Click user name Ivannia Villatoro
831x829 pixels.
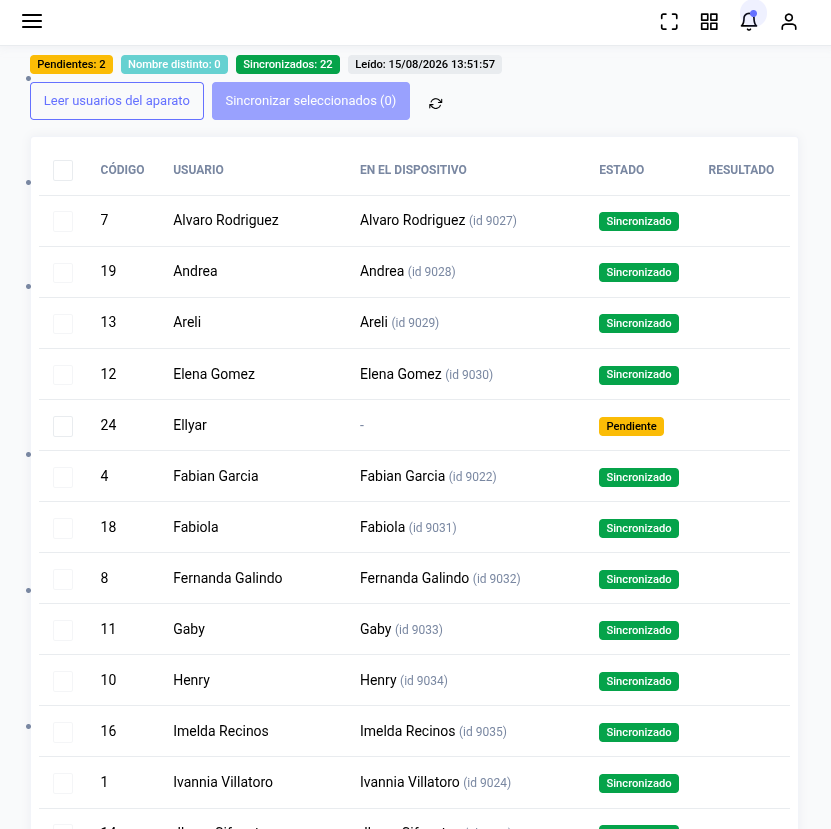point(223,782)
